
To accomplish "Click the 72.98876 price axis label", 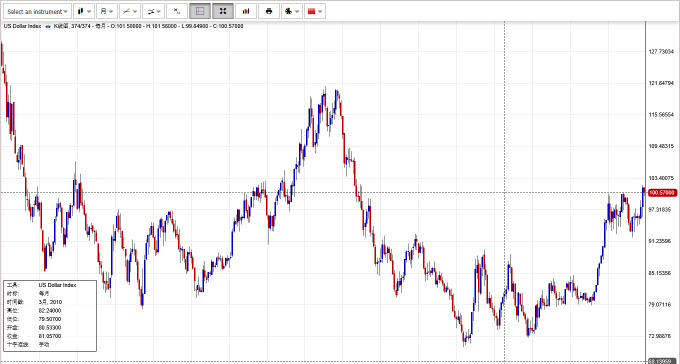I will [661, 336].
